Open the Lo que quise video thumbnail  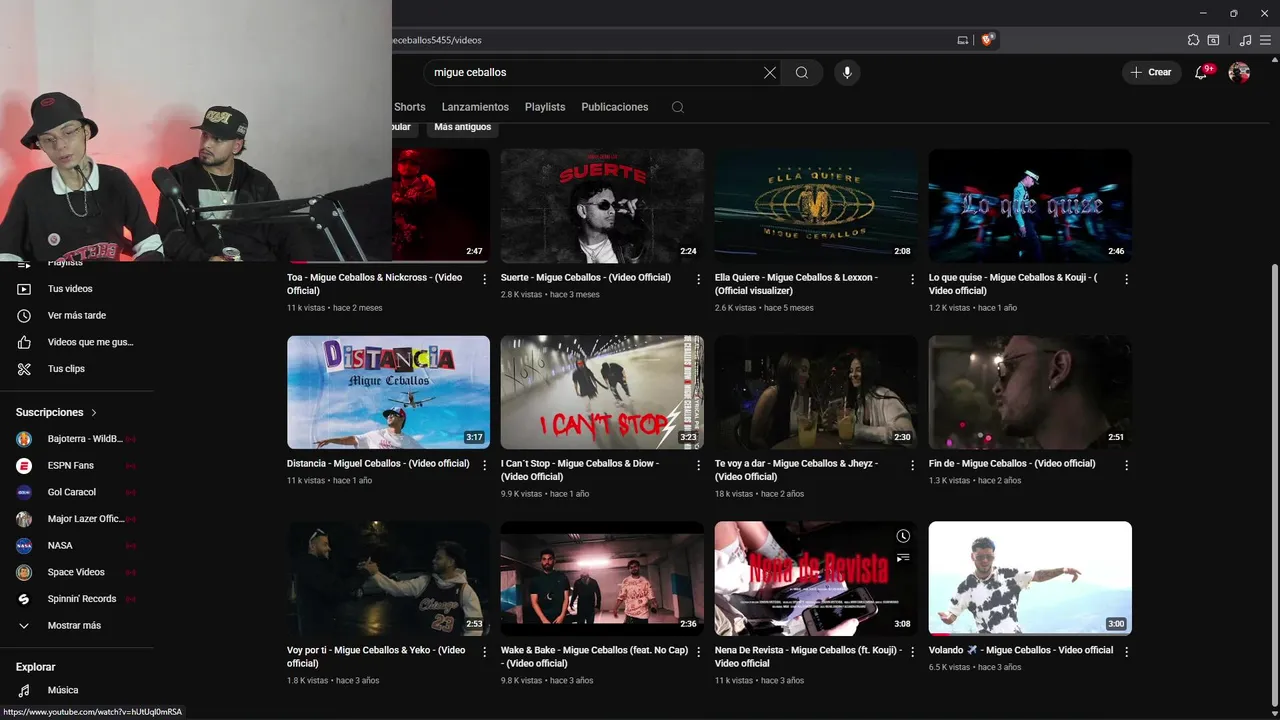pos(1030,206)
